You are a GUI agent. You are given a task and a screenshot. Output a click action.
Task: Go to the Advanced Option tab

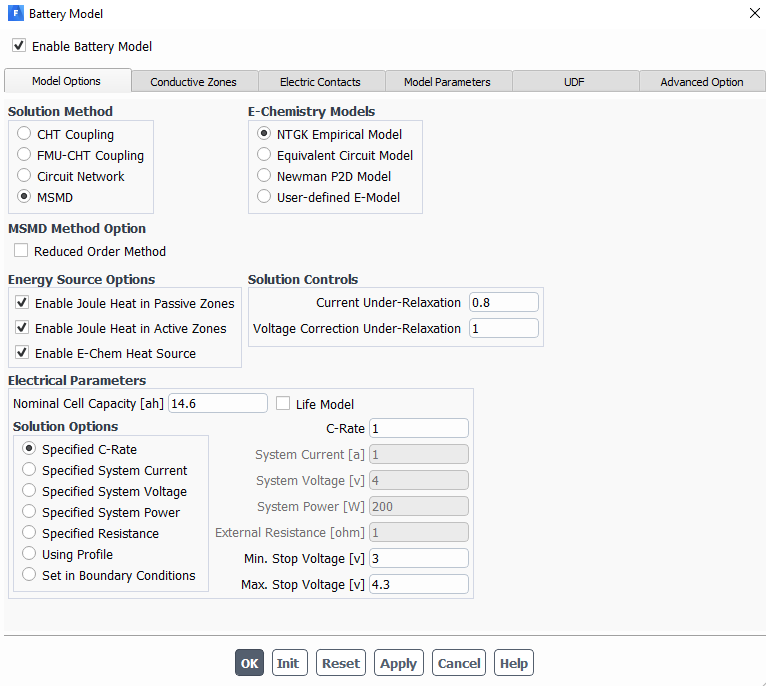702,82
